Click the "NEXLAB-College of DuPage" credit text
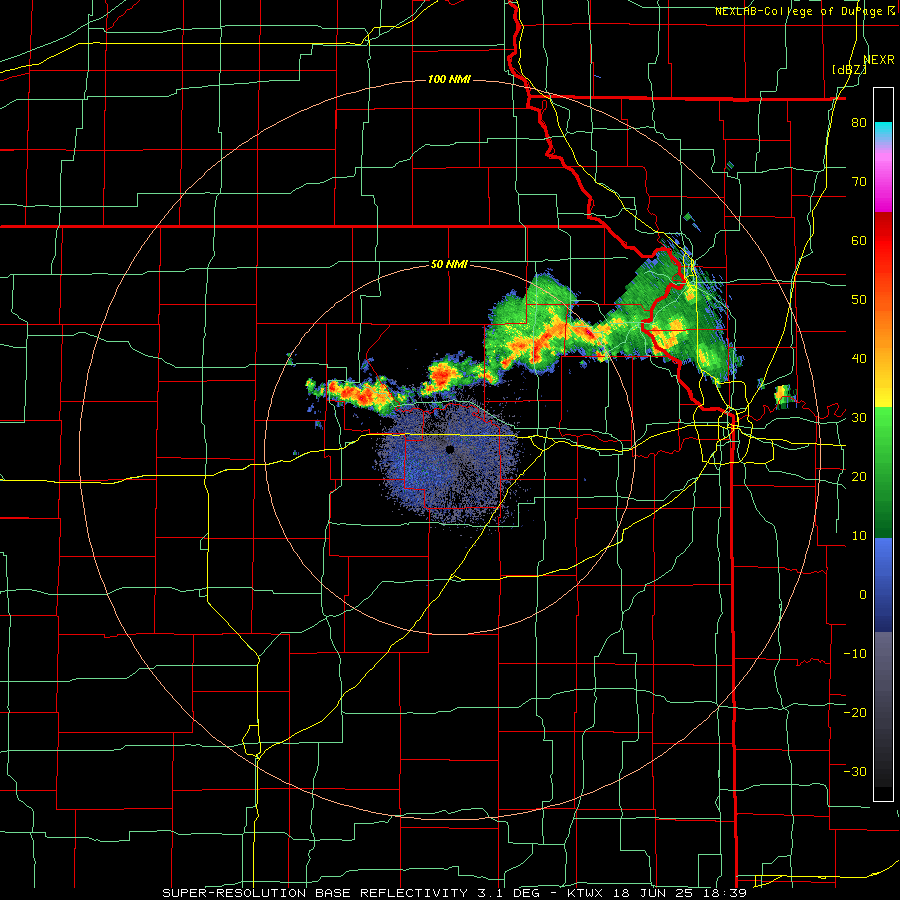The image size is (900, 900). coord(798,11)
